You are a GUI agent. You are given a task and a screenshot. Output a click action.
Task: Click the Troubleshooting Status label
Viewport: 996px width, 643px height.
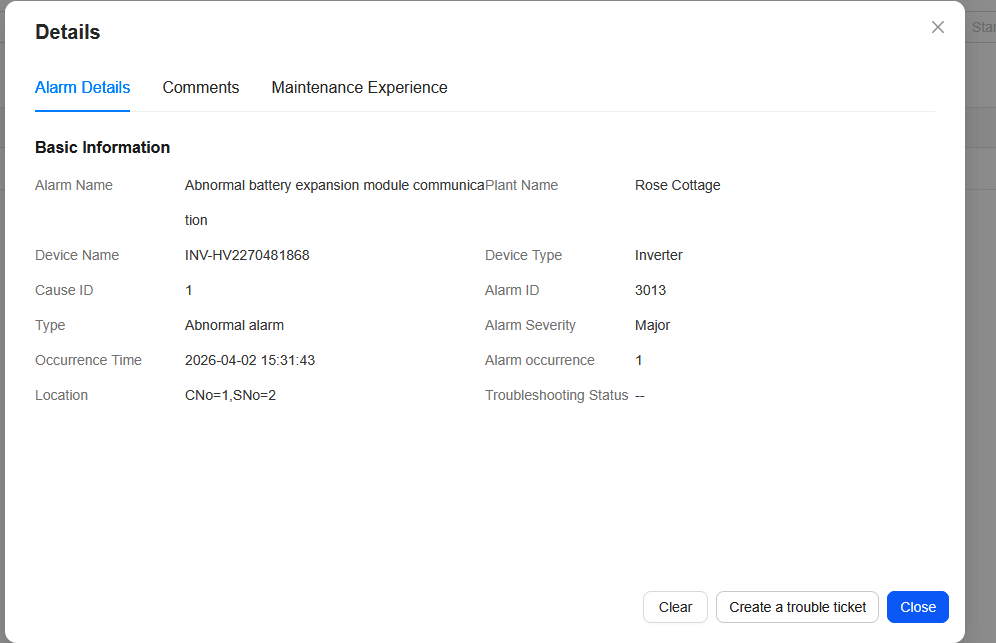pos(556,396)
